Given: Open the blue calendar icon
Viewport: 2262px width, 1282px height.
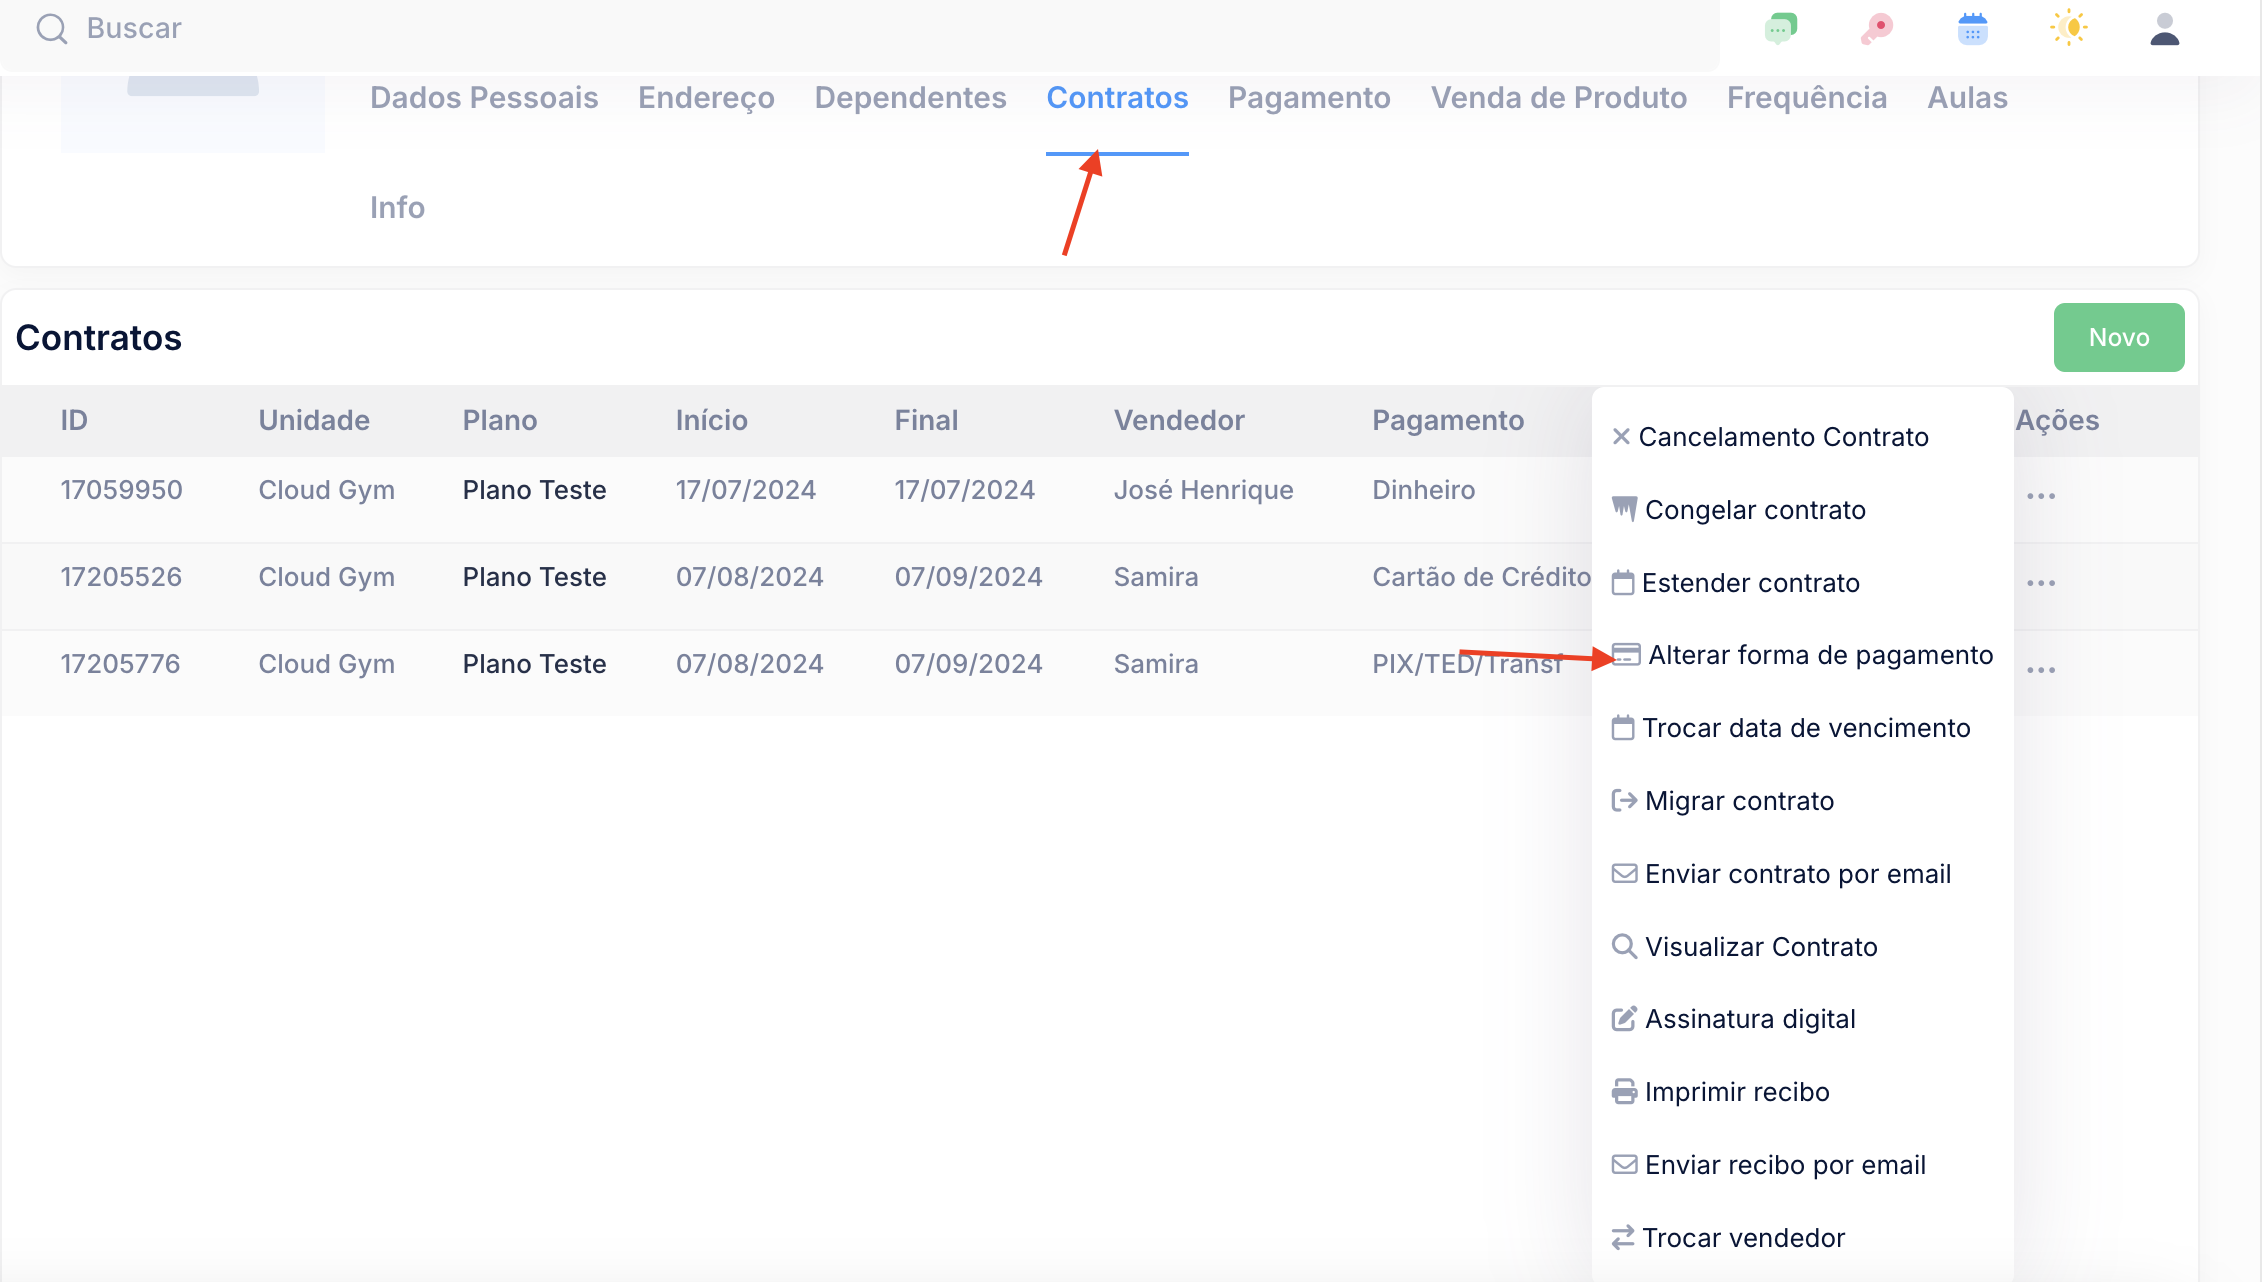Looking at the screenshot, I should point(1972,28).
